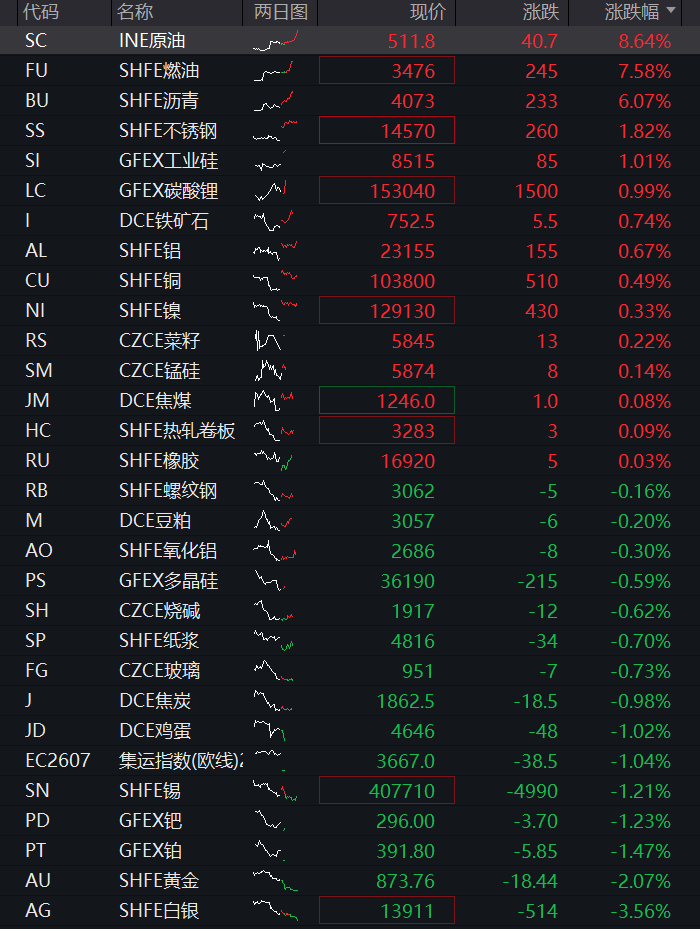Screen dimensions: 700x929
Task: Sort by the 涨跌 column header
Action: (x=541, y=12)
